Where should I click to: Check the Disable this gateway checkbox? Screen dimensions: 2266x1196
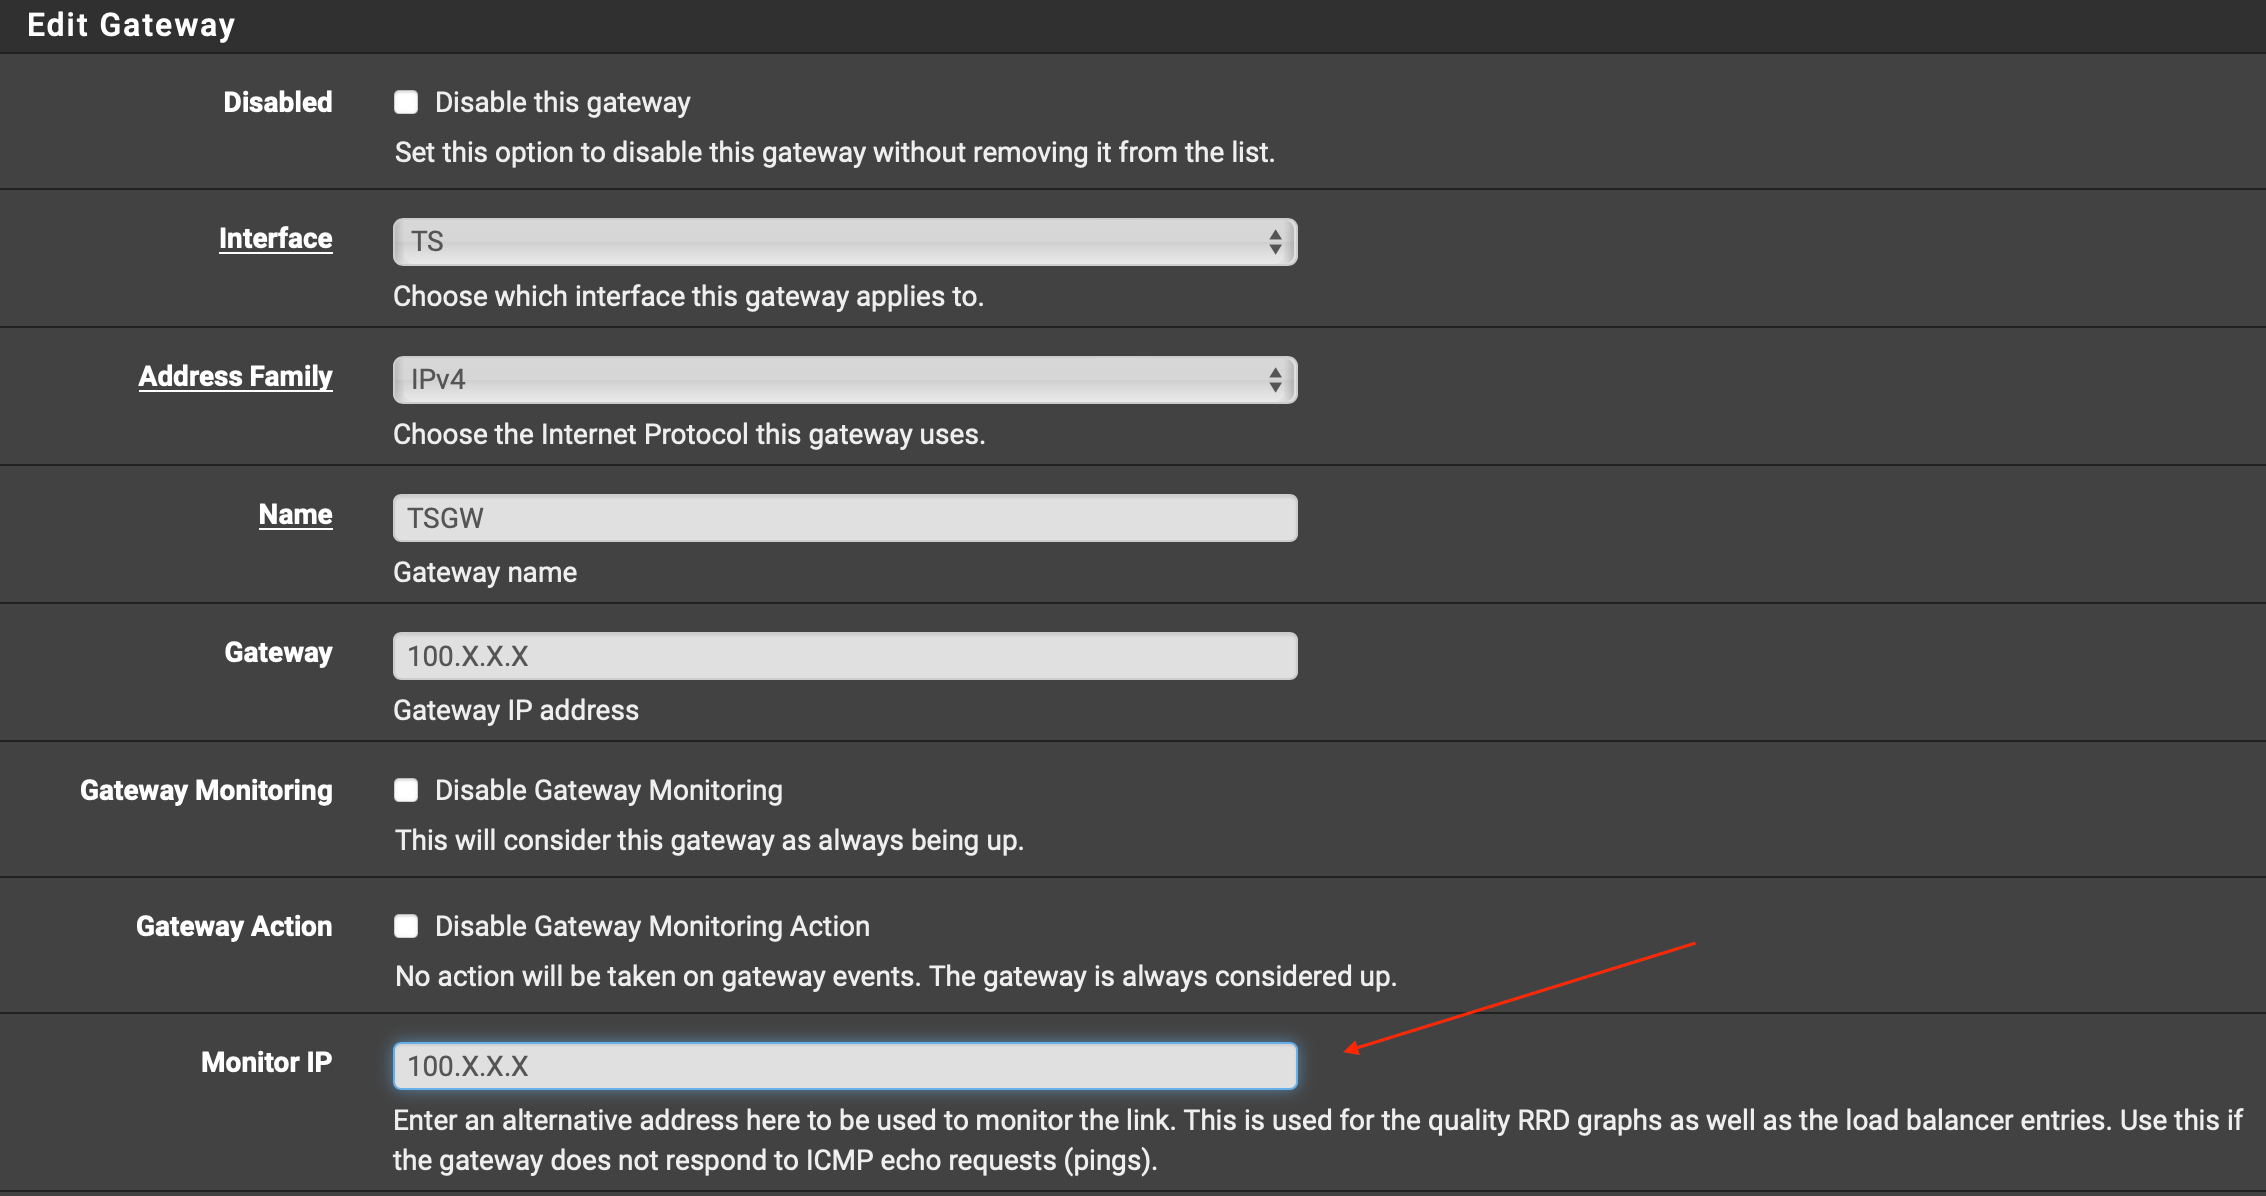[406, 102]
